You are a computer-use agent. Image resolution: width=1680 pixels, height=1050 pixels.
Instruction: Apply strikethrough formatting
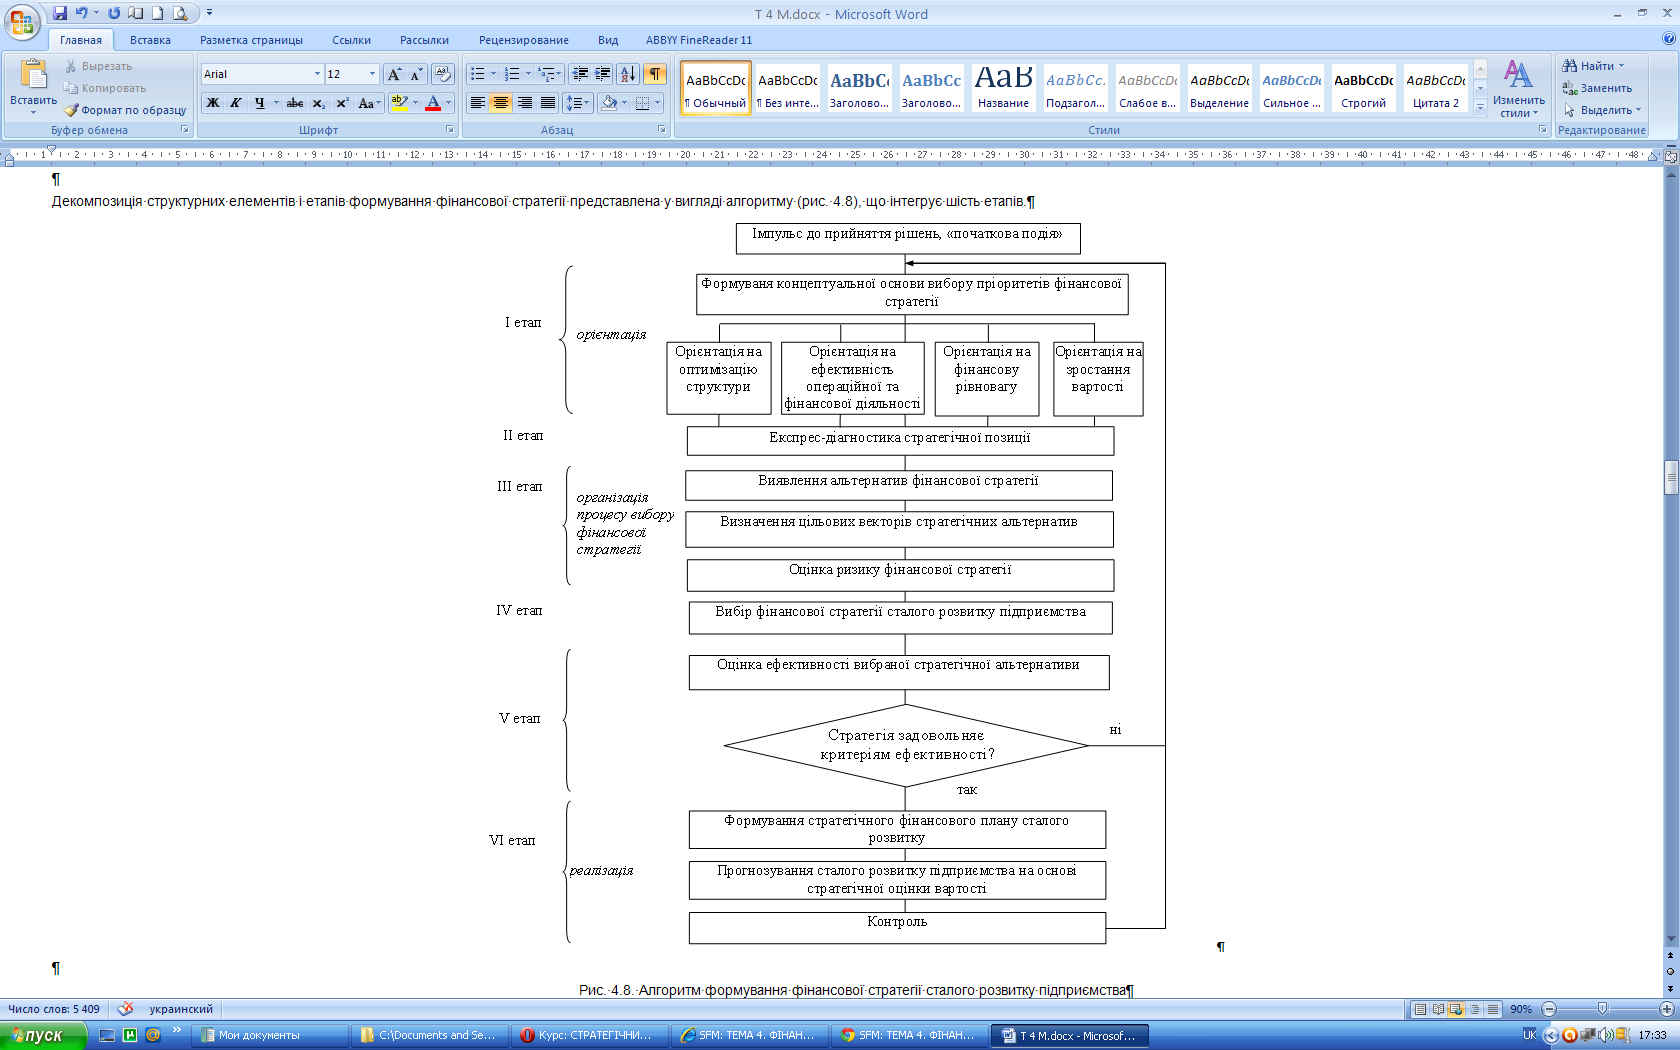295,103
